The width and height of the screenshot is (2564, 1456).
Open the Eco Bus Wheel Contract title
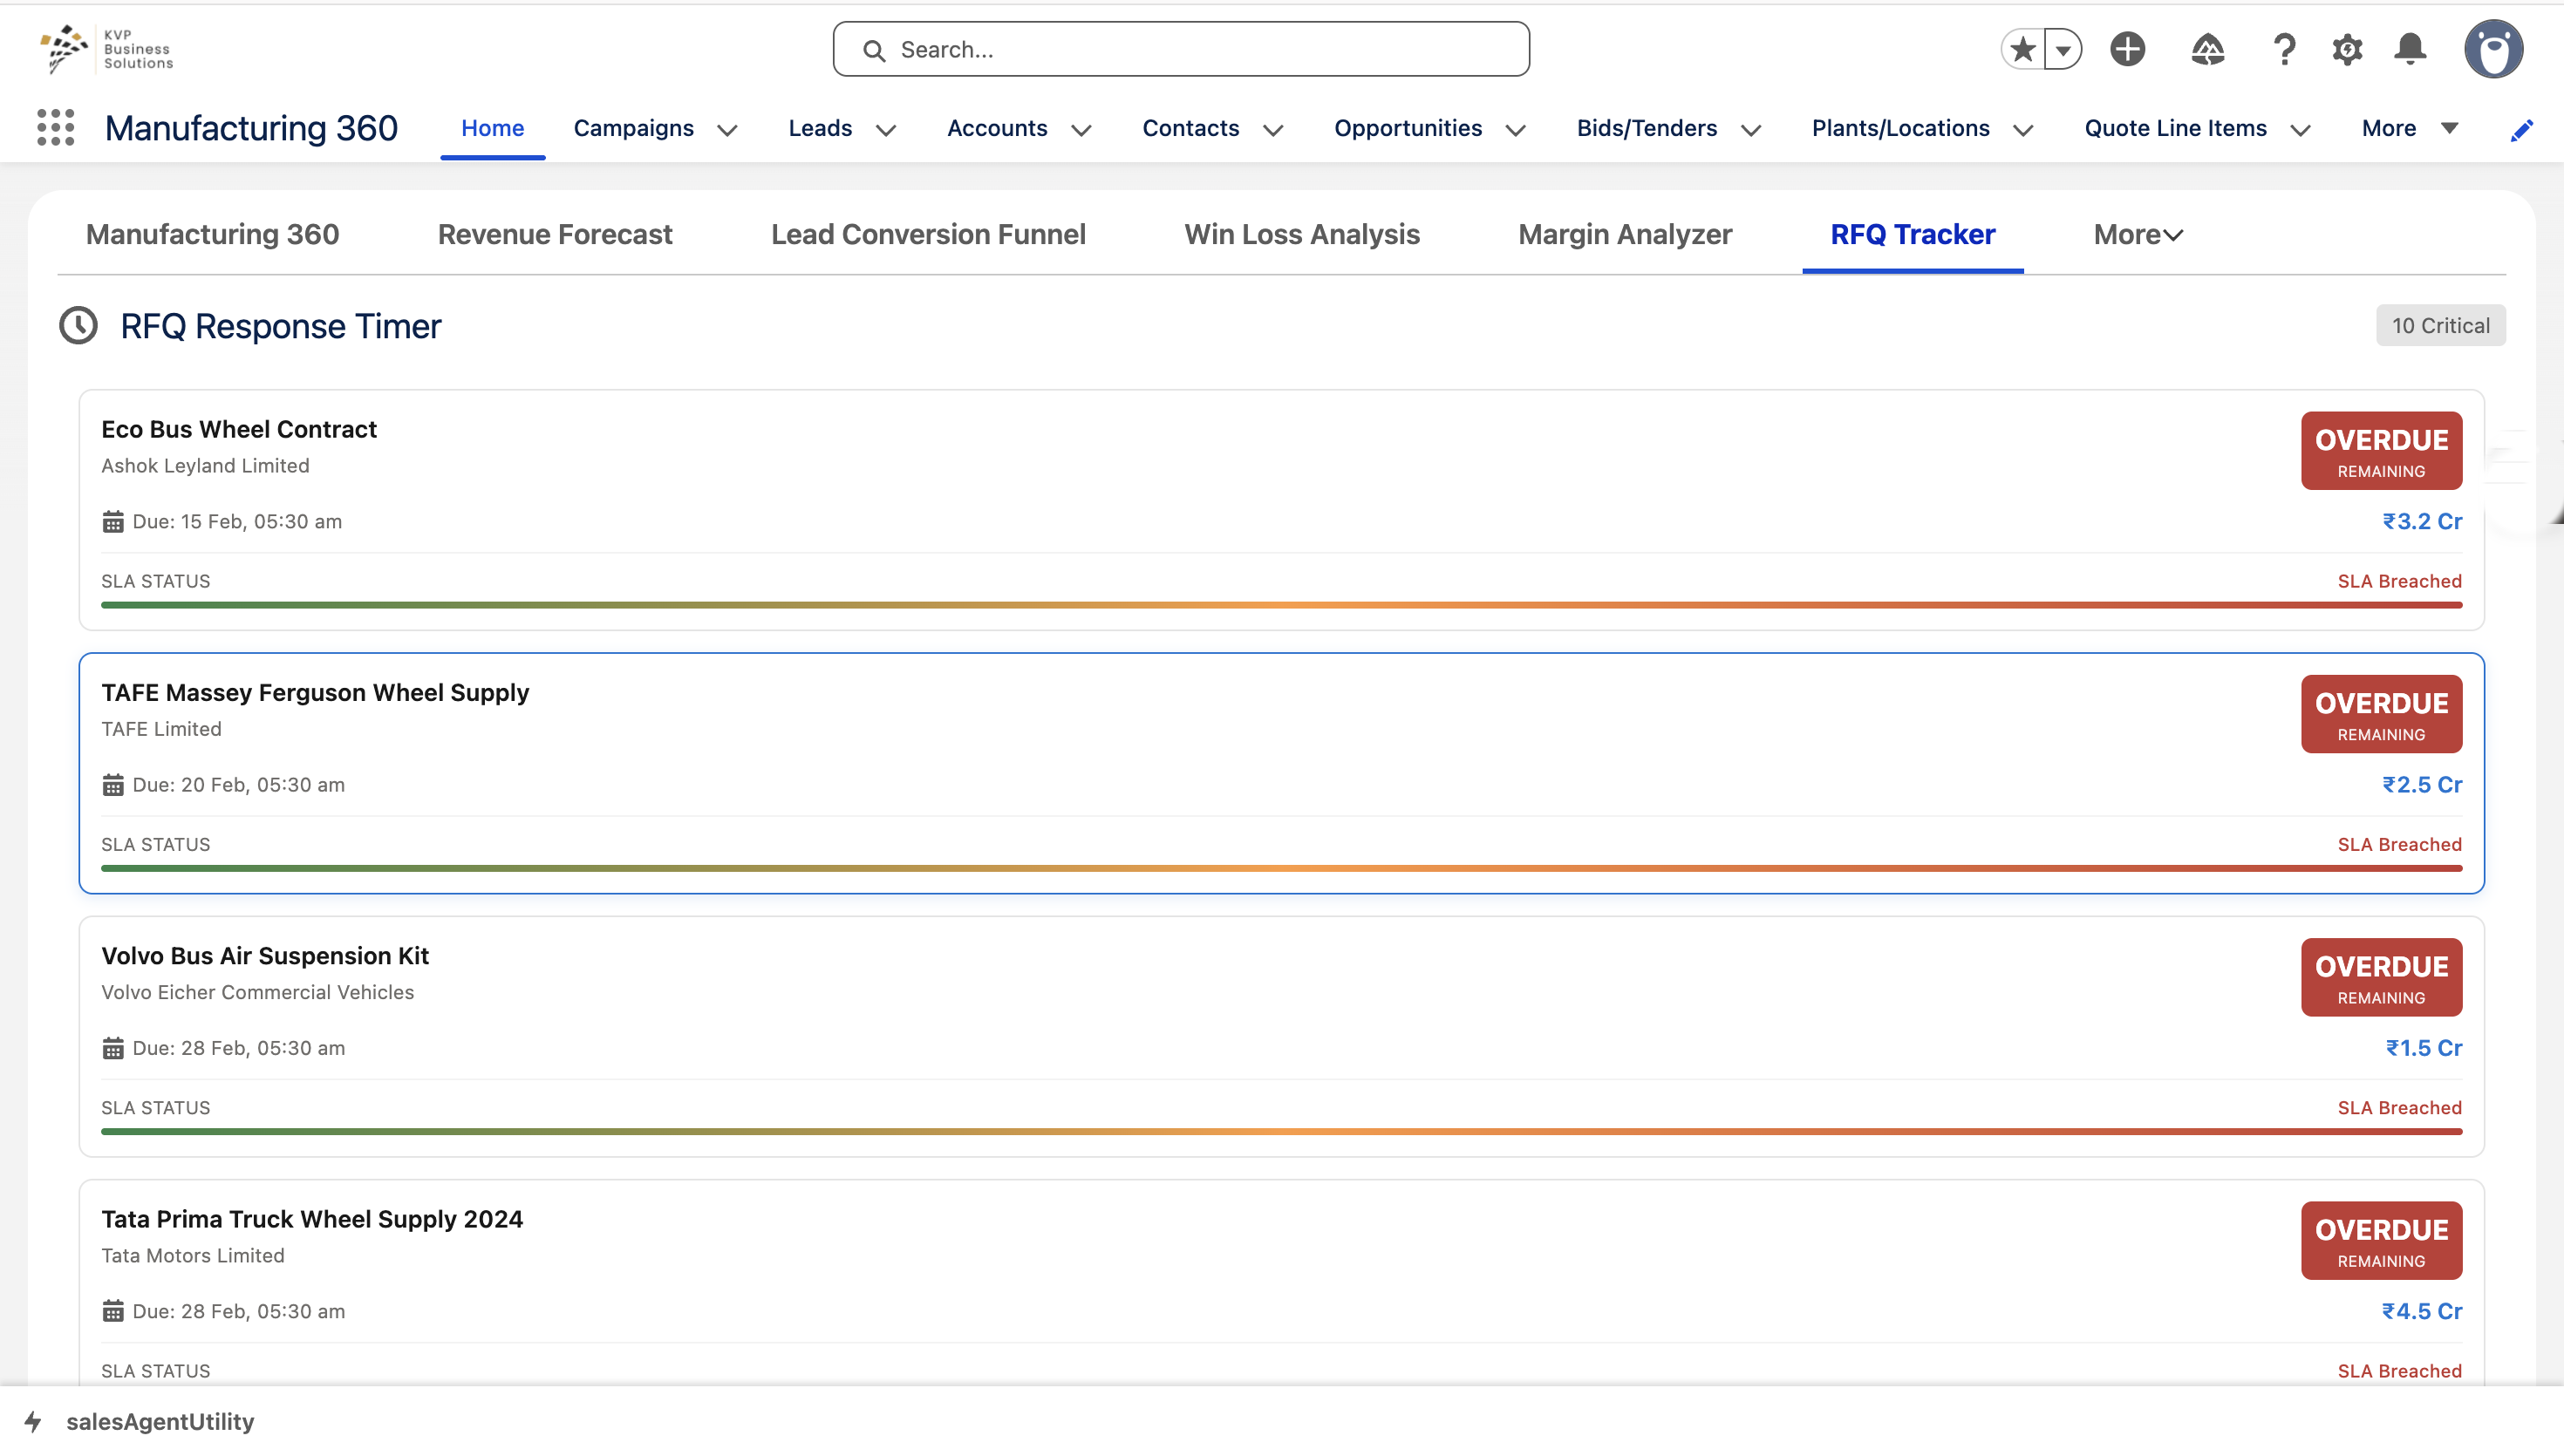239,429
